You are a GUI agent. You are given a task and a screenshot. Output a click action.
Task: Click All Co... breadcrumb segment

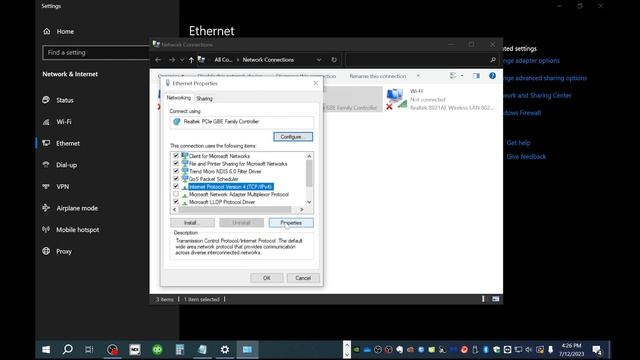click(223, 60)
